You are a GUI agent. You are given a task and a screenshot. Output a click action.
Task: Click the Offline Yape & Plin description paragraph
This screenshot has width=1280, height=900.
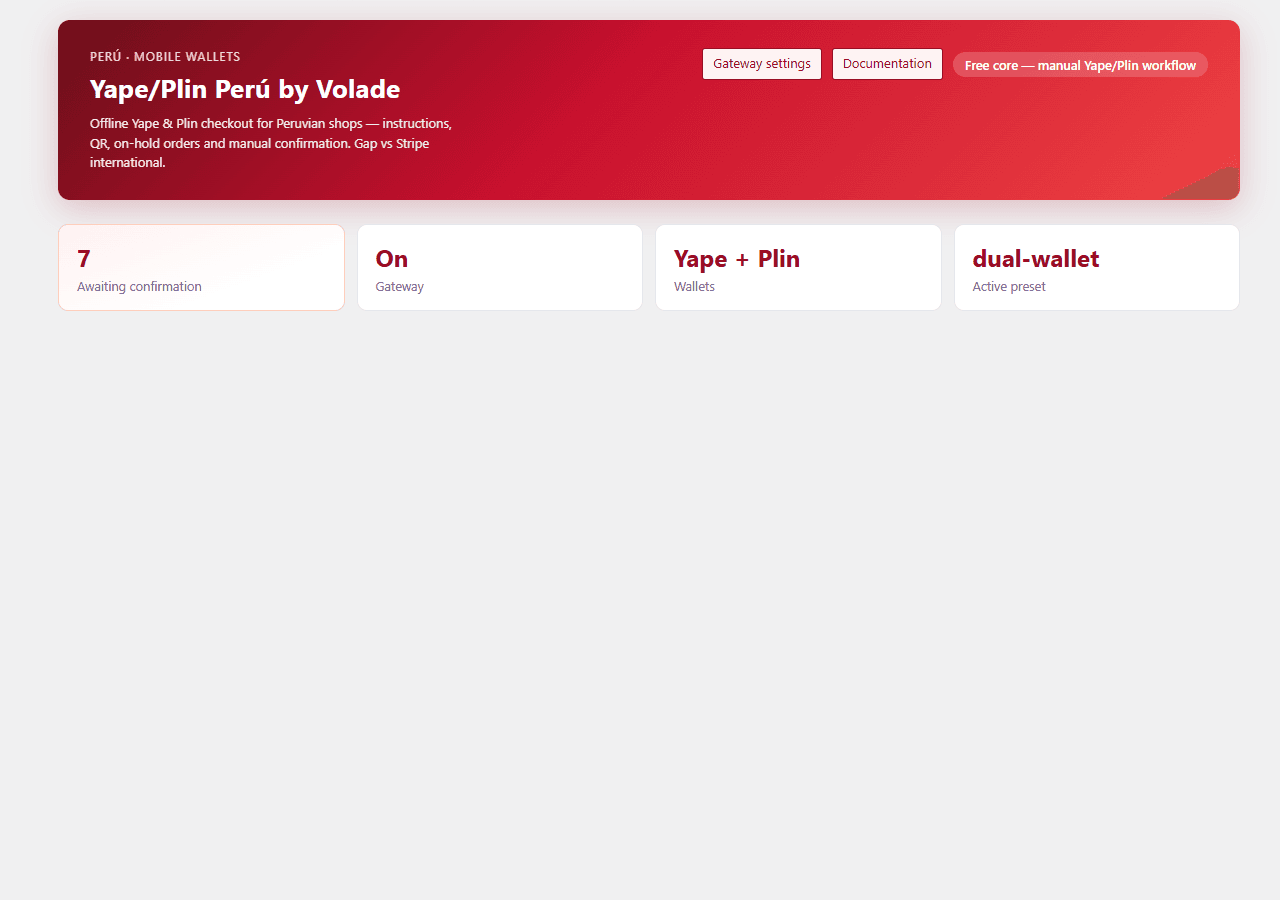point(271,143)
